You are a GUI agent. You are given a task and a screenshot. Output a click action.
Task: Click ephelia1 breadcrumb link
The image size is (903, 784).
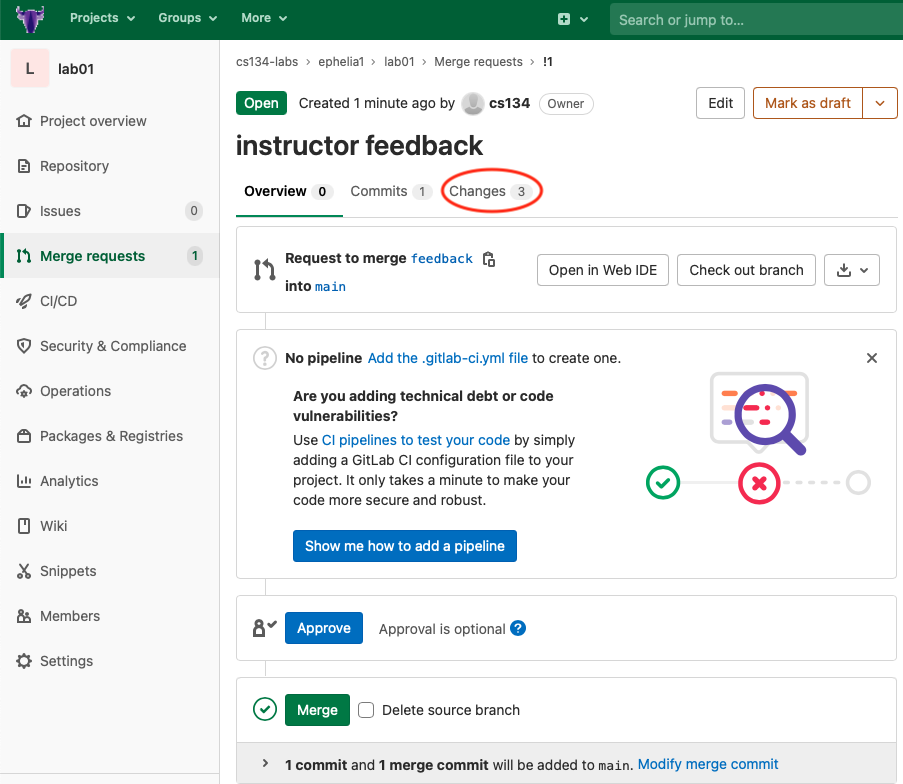click(x=341, y=62)
